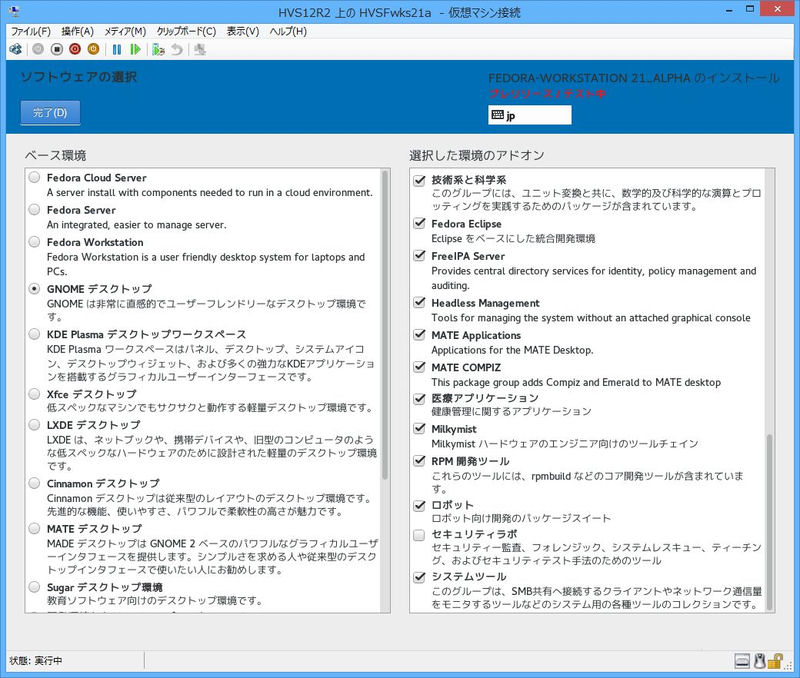Toggle the Milkymist checkbox
Viewport: 800px width, 678px height.
point(419,429)
